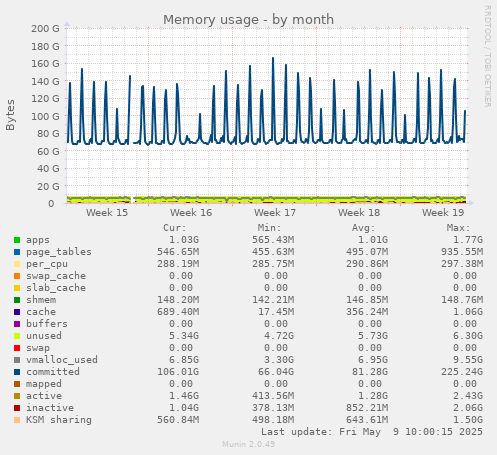Image resolution: width=497 pixels, height=455 pixels.
Task: Click the 'unused' legend label
Action: pyautogui.click(x=44, y=336)
